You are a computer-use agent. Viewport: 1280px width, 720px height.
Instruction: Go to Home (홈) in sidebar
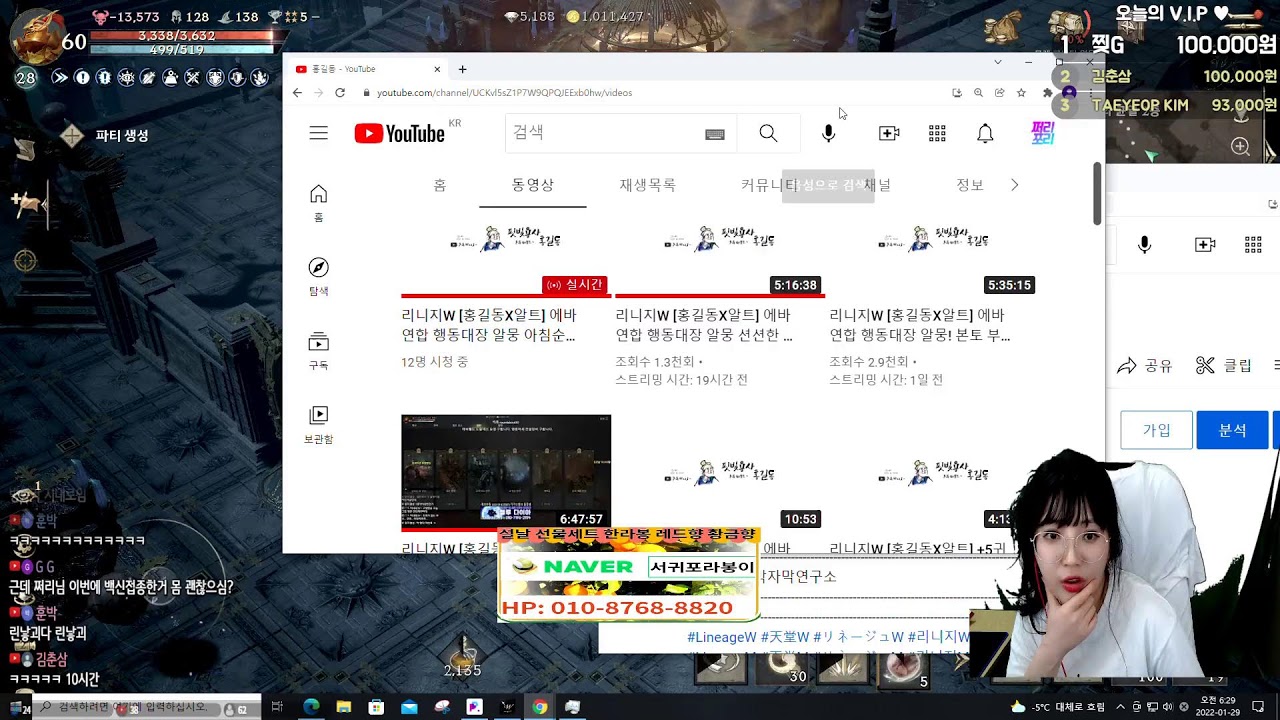coord(318,203)
